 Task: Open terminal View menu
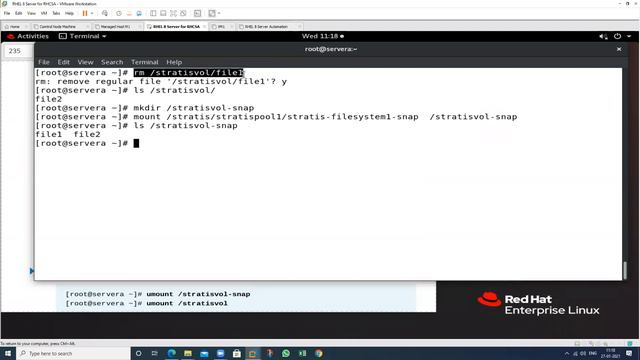tap(85, 62)
